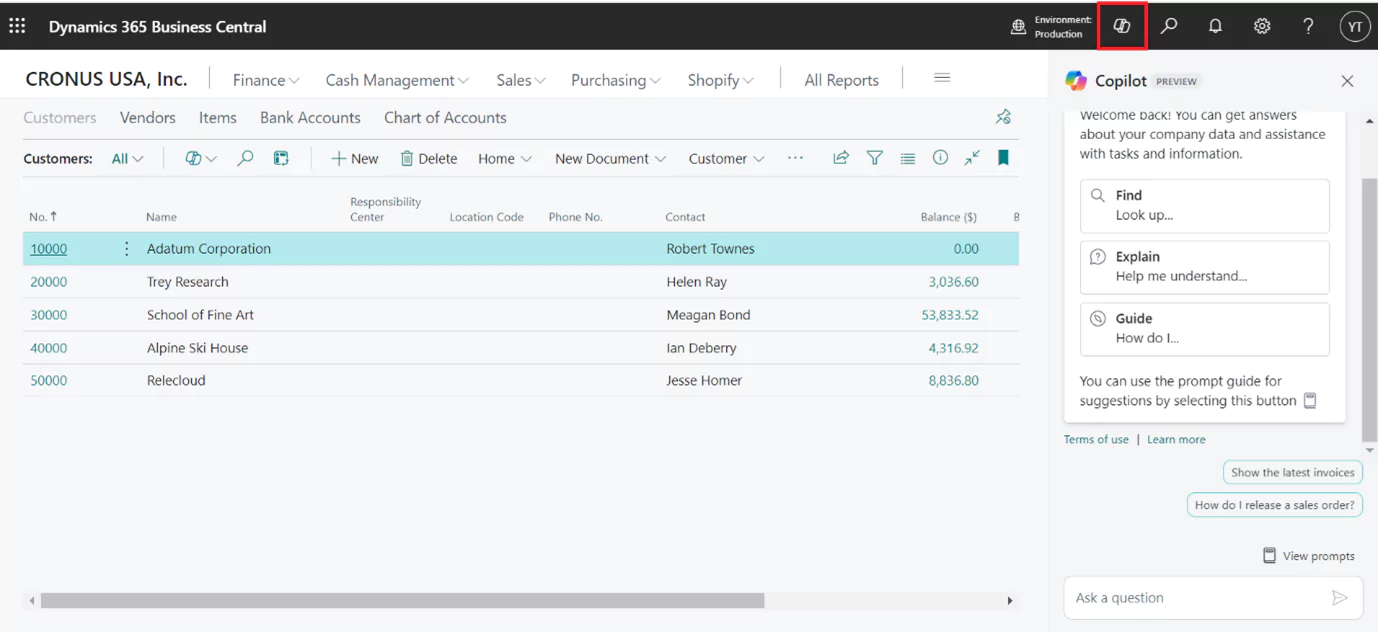
Task: Toggle the FactBox information icon
Action: pyautogui.click(x=940, y=158)
